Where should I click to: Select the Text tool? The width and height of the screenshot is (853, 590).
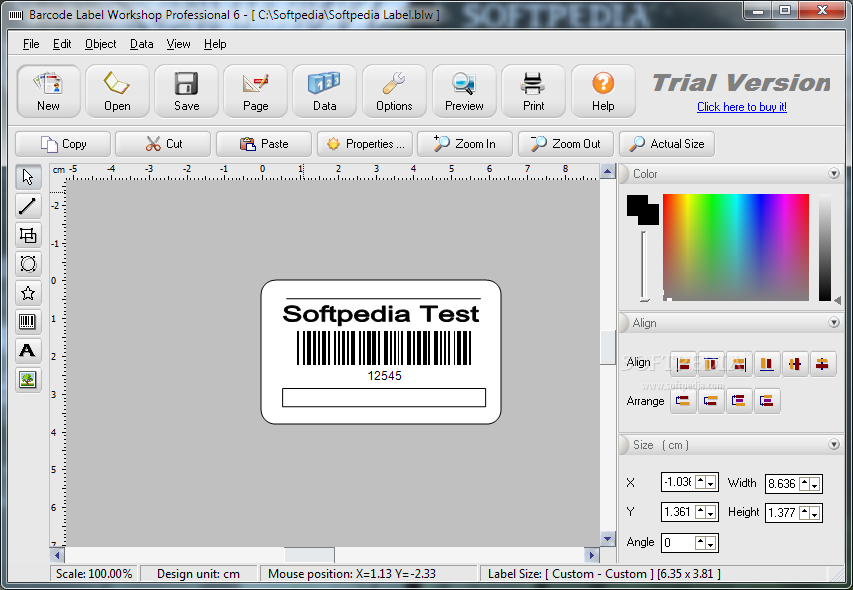point(28,350)
